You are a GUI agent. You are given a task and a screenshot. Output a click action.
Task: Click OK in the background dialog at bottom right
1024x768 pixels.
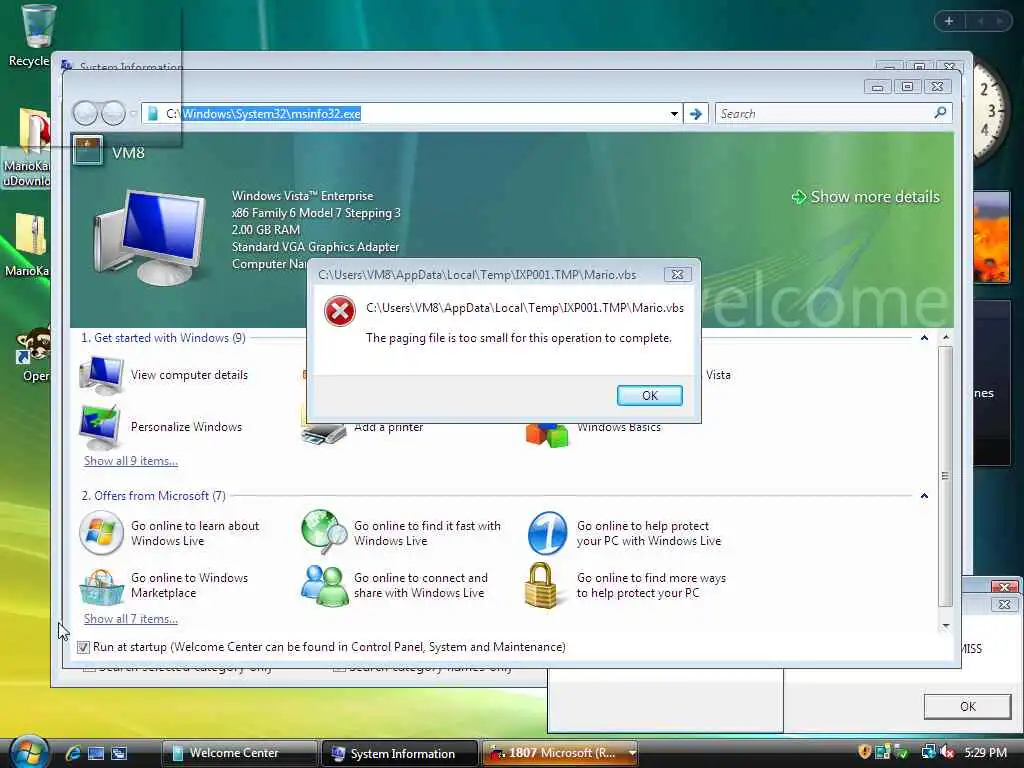[967, 706]
